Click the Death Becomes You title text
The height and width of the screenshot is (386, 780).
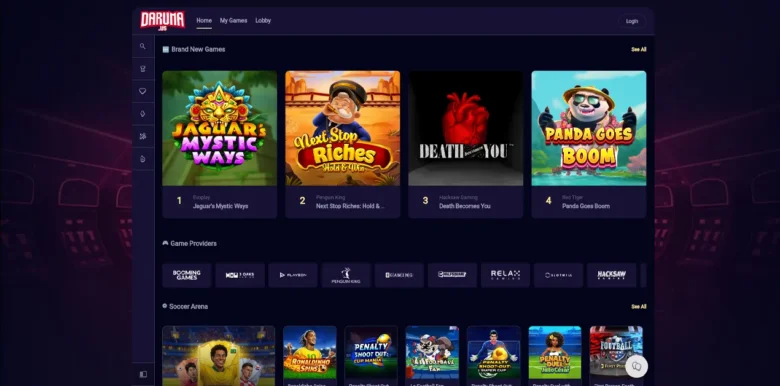click(465, 206)
